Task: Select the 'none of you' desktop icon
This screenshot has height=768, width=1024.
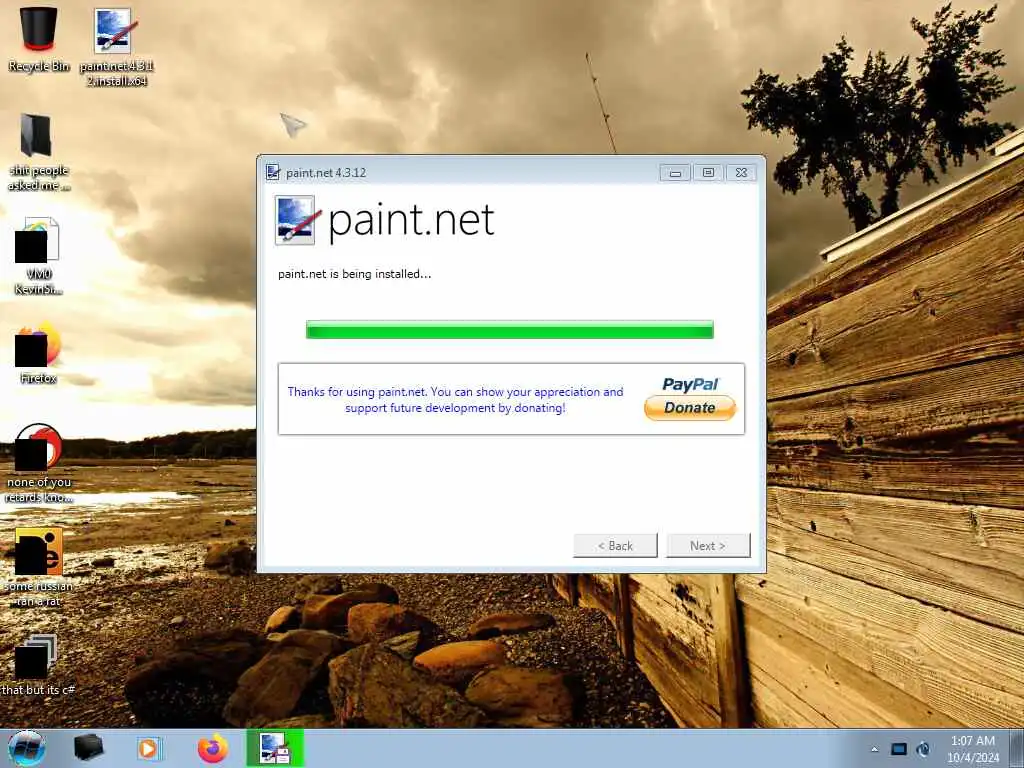Action: pos(39,462)
